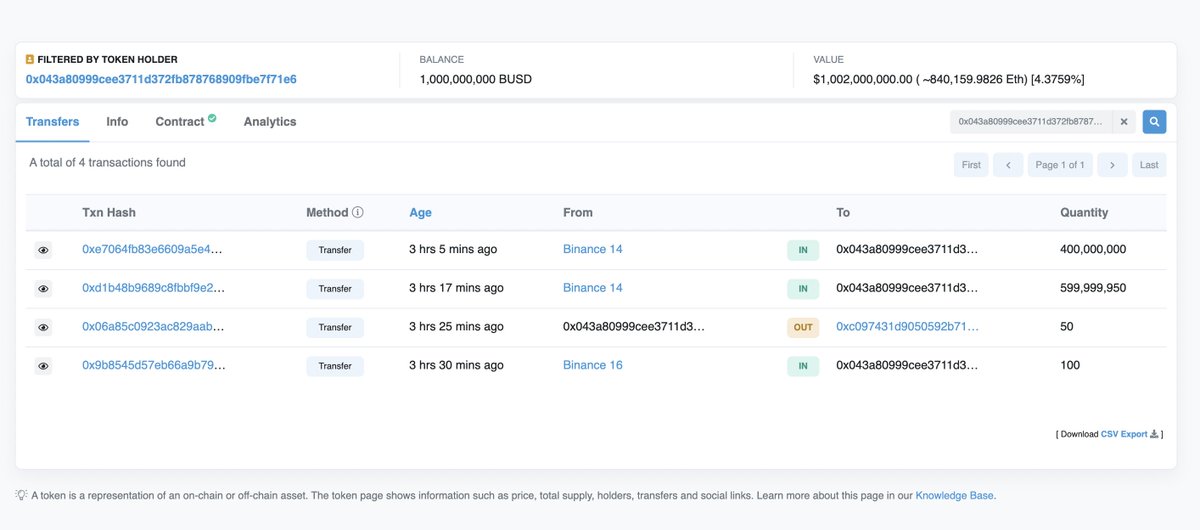
Task: Open transaction hash 0x06a85c0923ac829aab
Action: (x=154, y=327)
